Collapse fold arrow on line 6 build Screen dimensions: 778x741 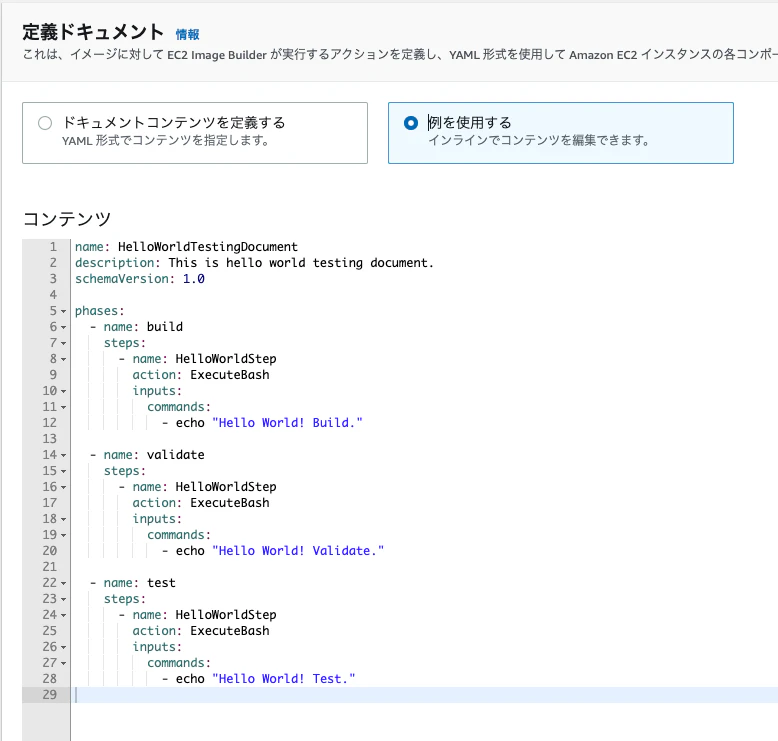pos(64,328)
